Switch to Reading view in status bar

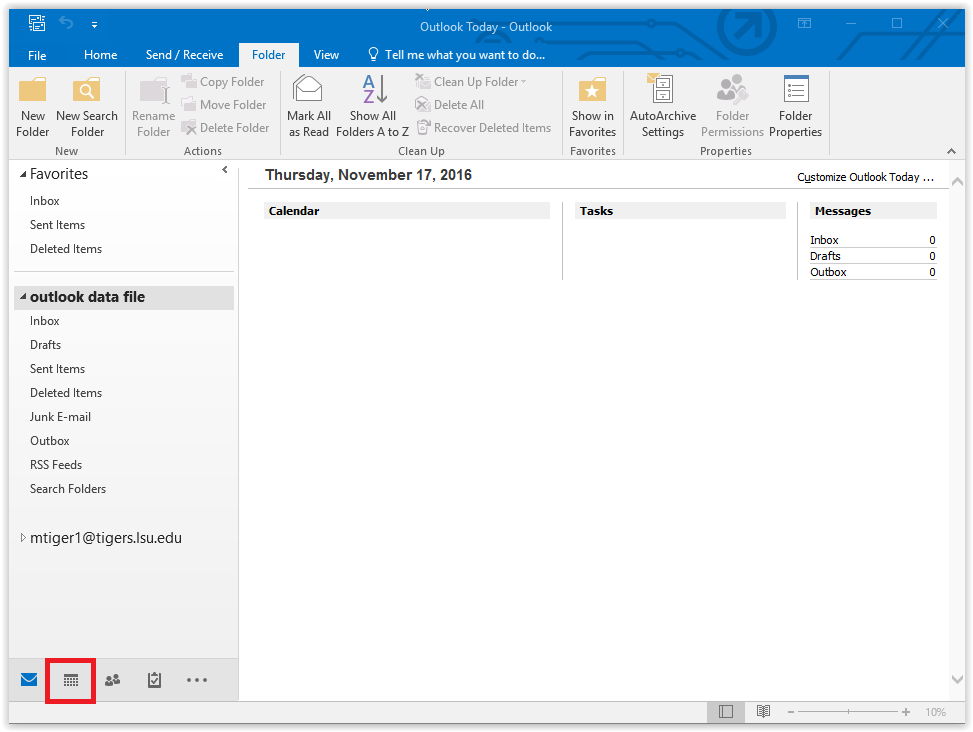pyautogui.click(x=763, y=712)
